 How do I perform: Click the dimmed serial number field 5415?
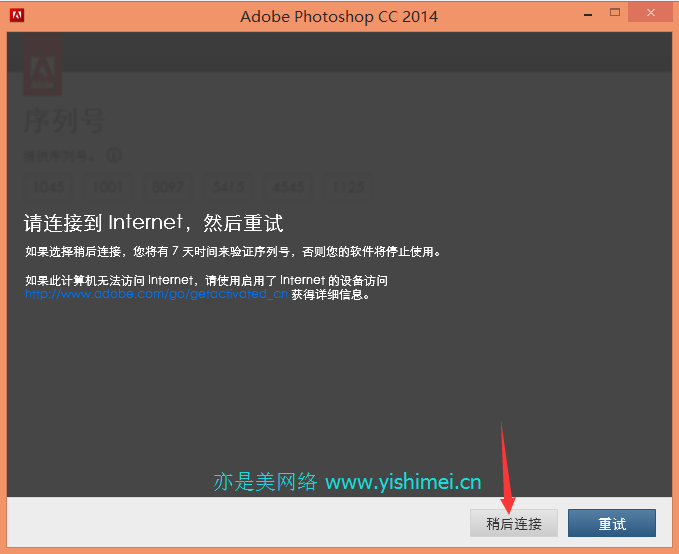228,187
